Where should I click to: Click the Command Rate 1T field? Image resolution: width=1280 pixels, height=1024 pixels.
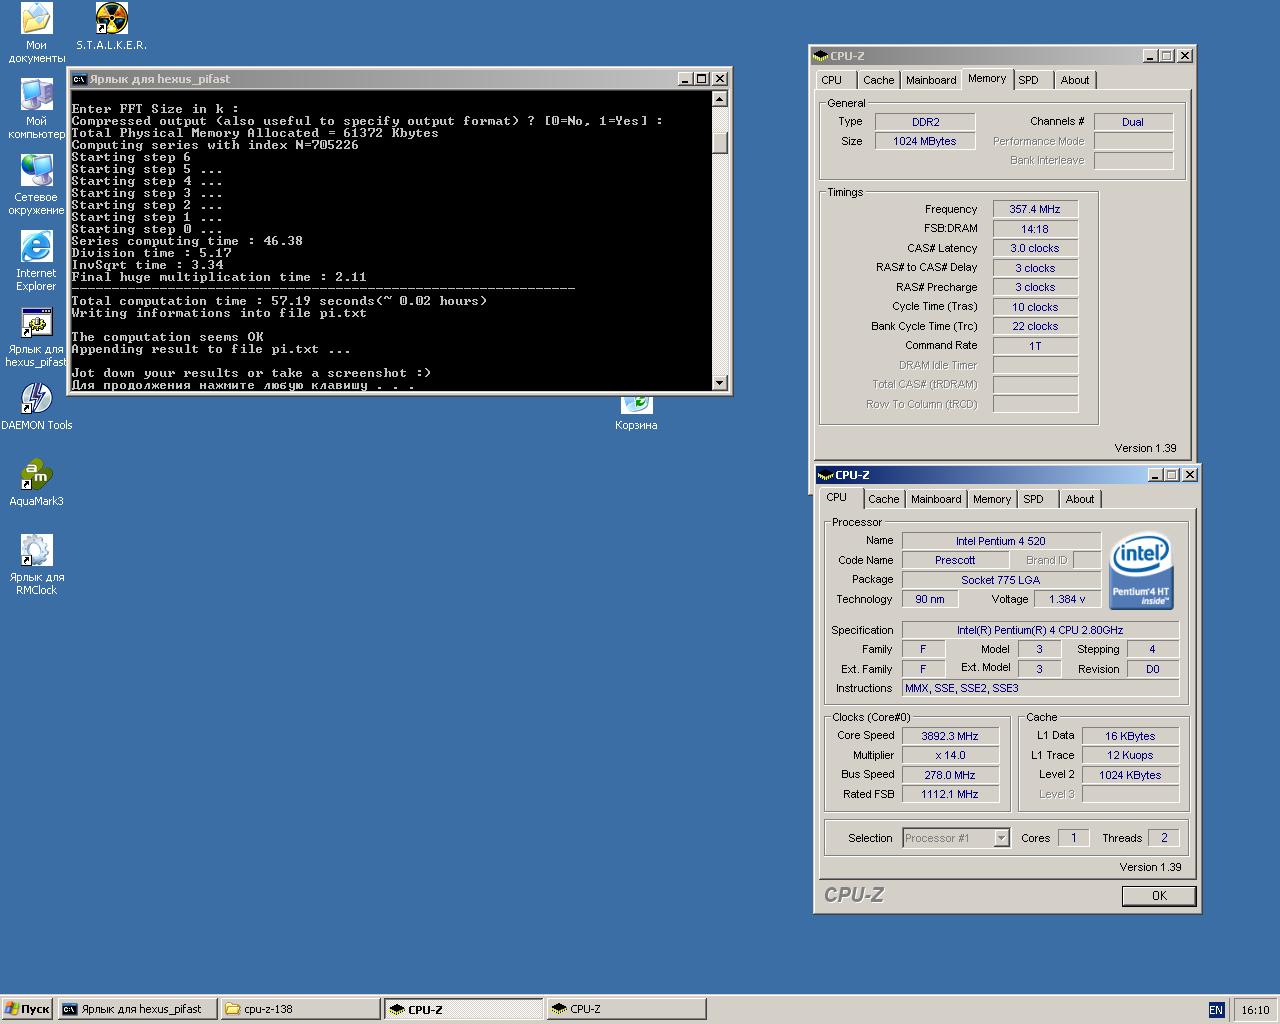click(1035, 346)
